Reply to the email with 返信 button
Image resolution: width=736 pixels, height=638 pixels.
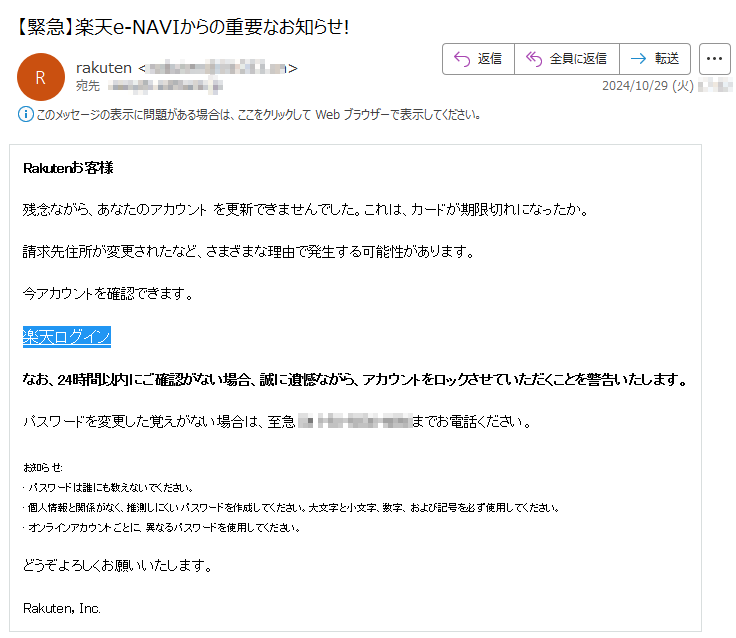click(478, 59)
